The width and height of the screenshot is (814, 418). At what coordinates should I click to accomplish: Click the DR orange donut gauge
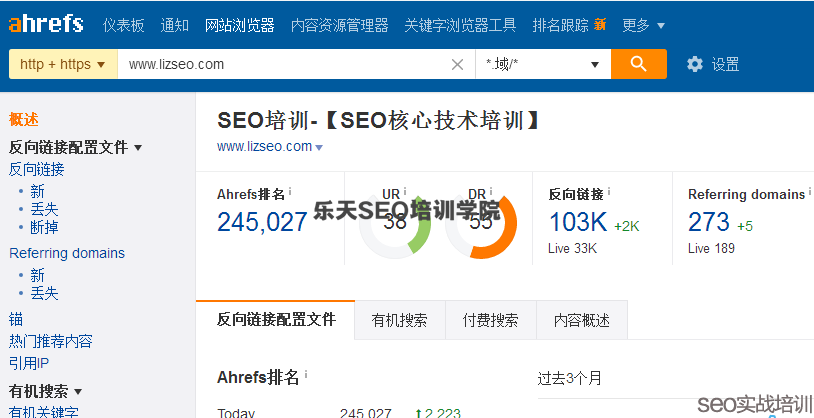(x=481, y=224)
